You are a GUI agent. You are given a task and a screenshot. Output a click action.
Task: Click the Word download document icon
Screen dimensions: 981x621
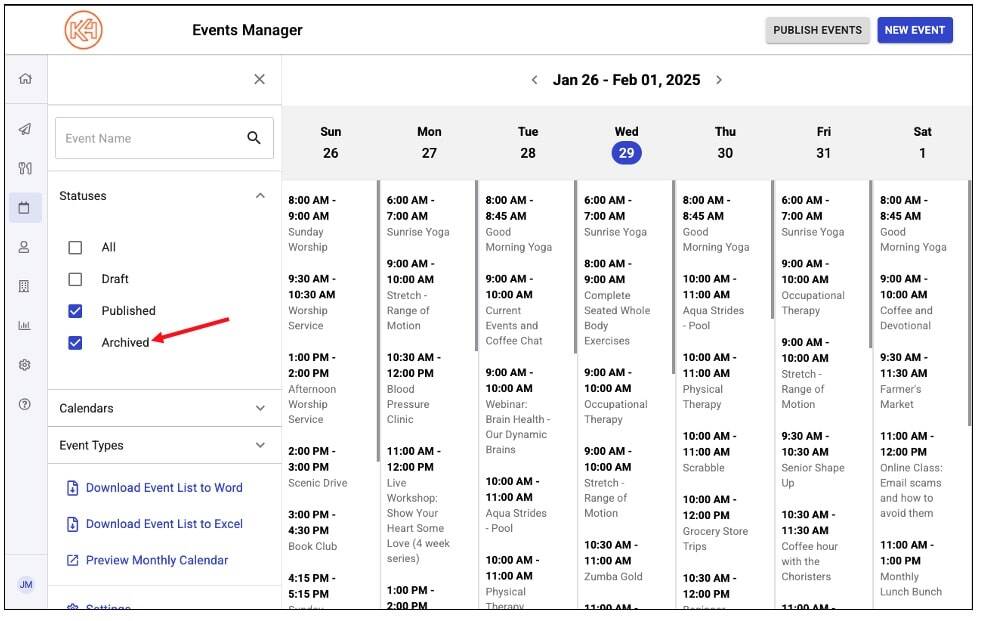[x=73, y=488]
